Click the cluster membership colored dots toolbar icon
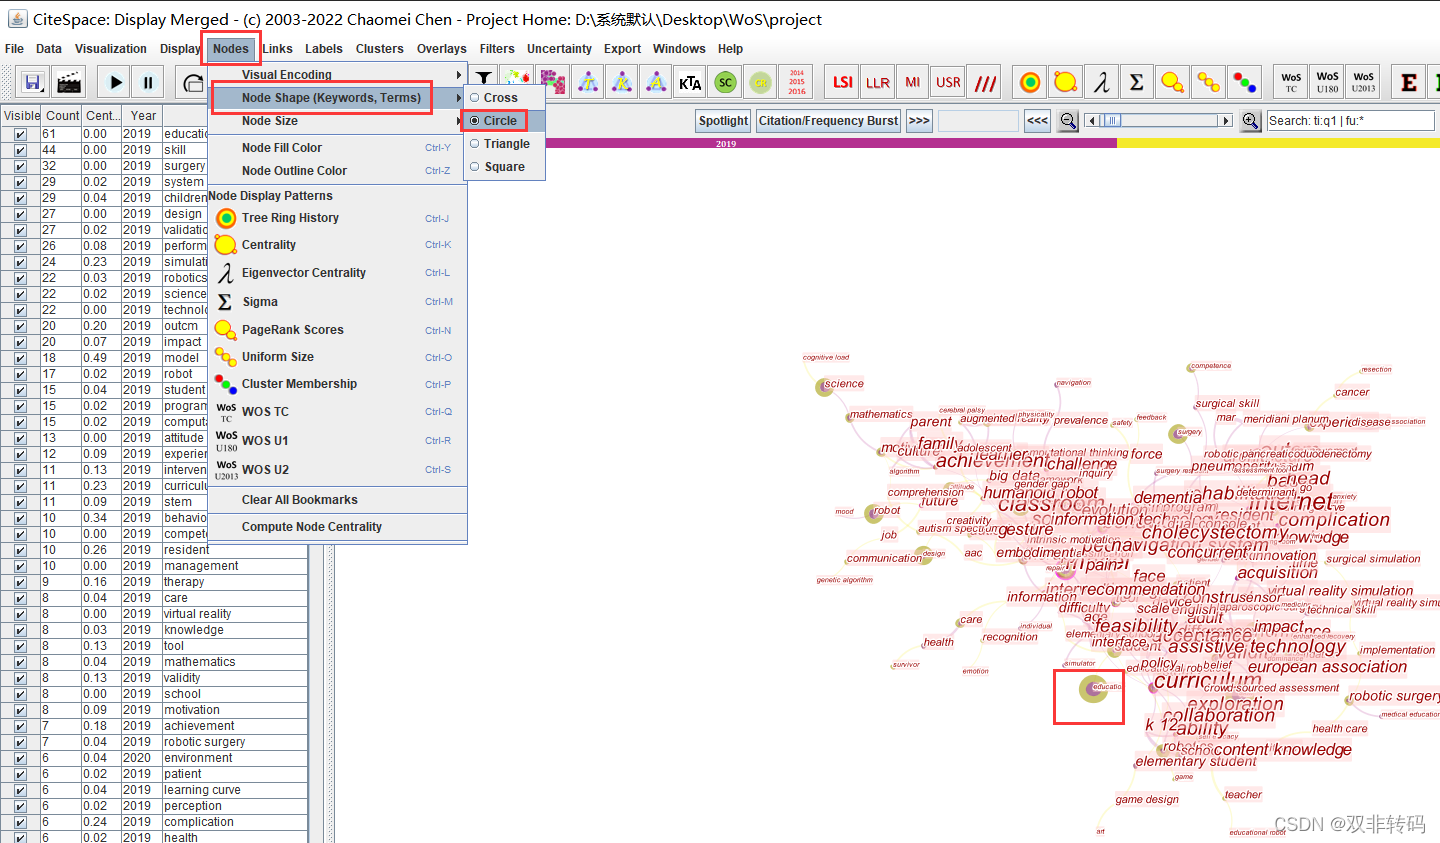This screenshot has height=843, width=1440. [x=1244, y=82]
